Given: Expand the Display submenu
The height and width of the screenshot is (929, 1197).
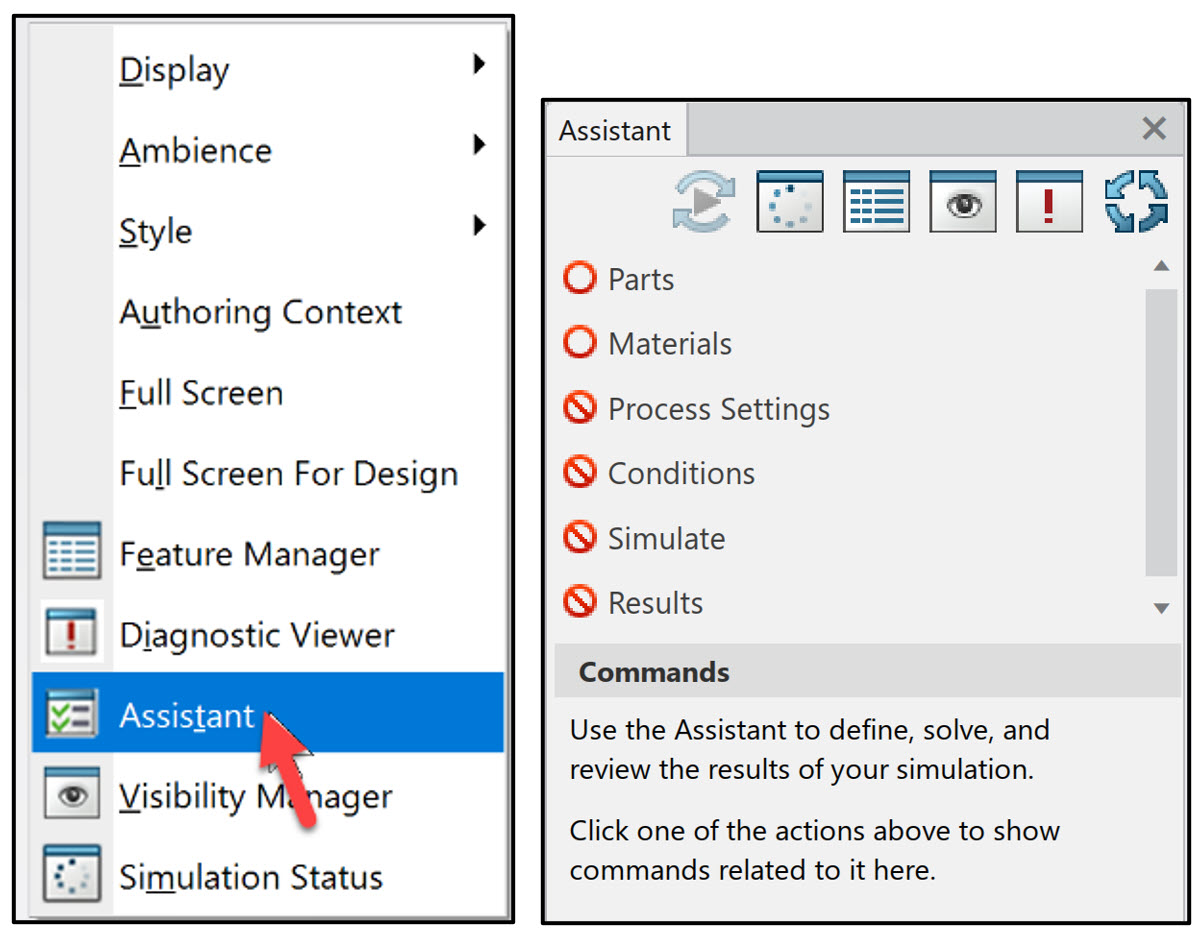Looking at the screenshot, I should (x=174, y=69).
